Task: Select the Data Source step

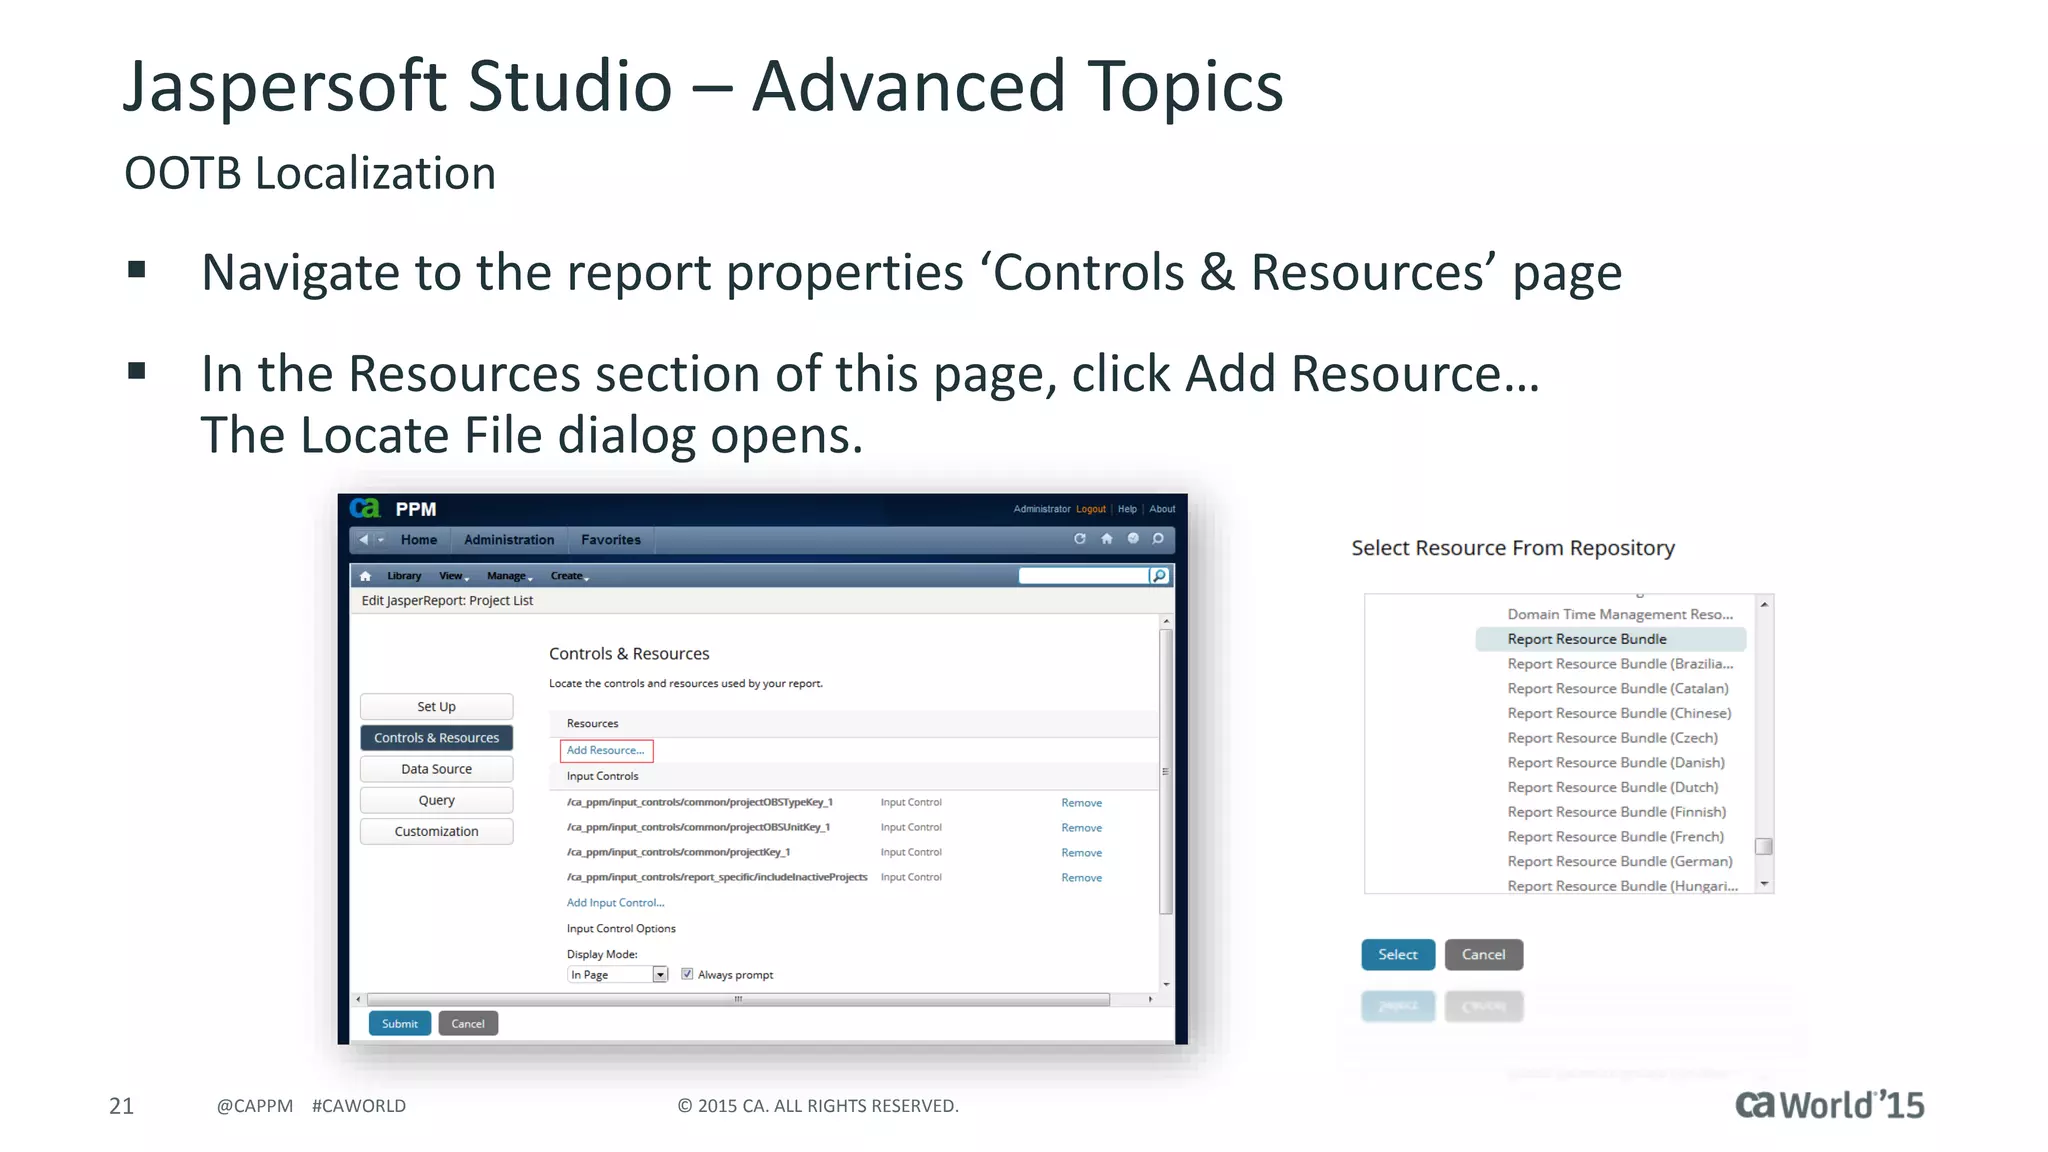Action: click(x=437, y=769)
